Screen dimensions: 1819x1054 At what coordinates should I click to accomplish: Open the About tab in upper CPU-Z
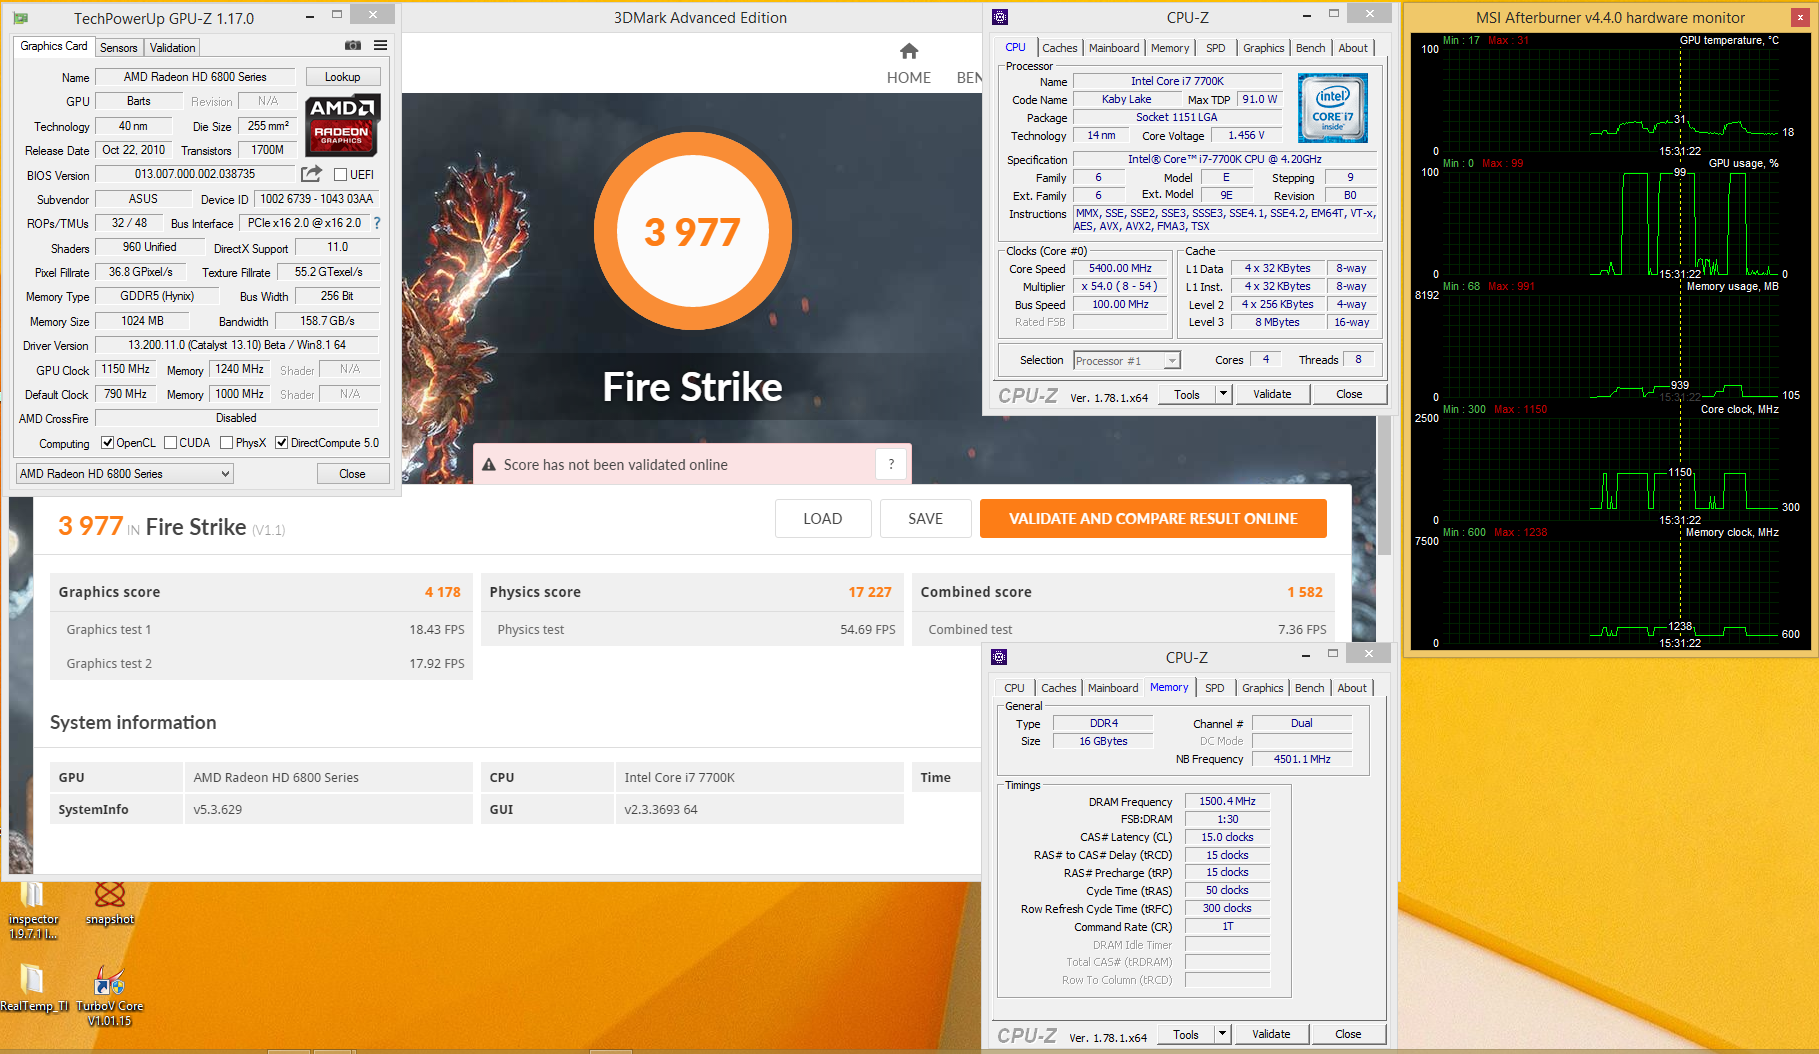pyautogui.click(x=1354, y=48)
